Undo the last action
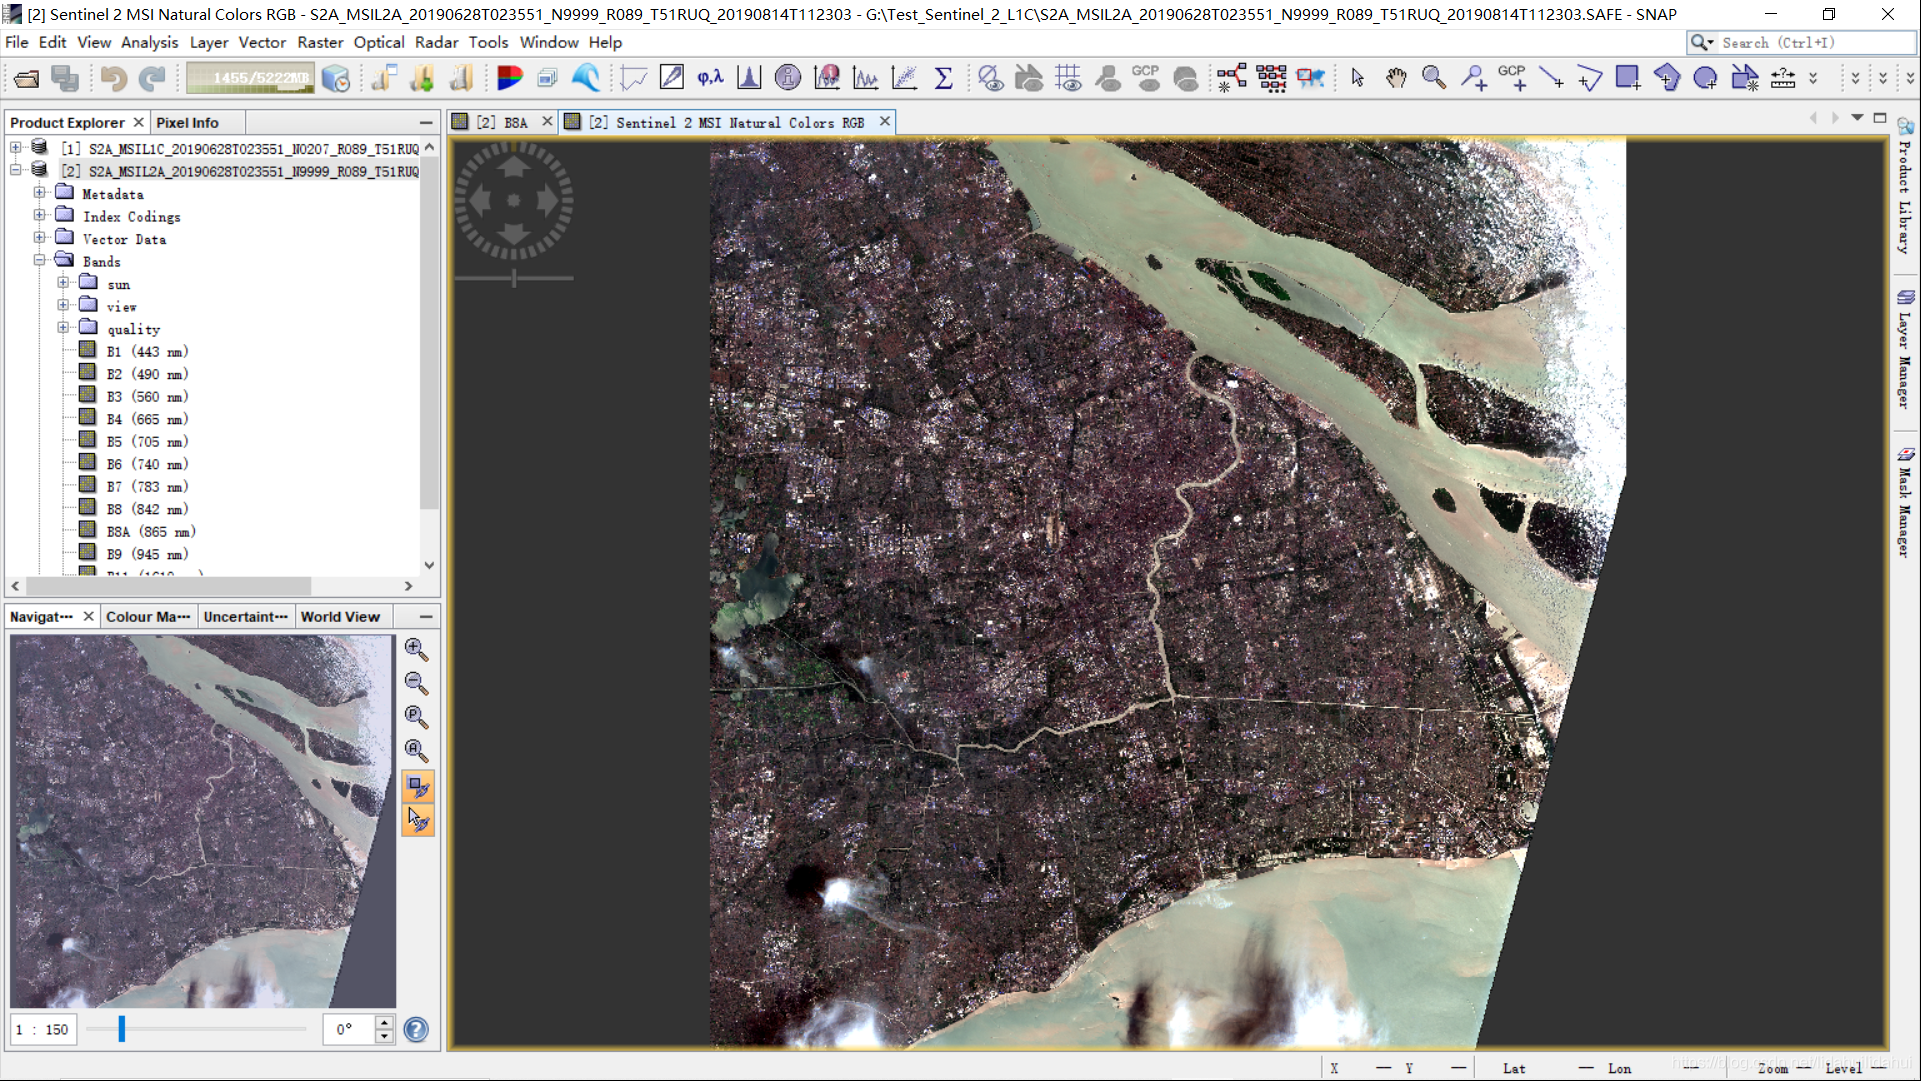The image size is (1921, 1081). [113, 78]
